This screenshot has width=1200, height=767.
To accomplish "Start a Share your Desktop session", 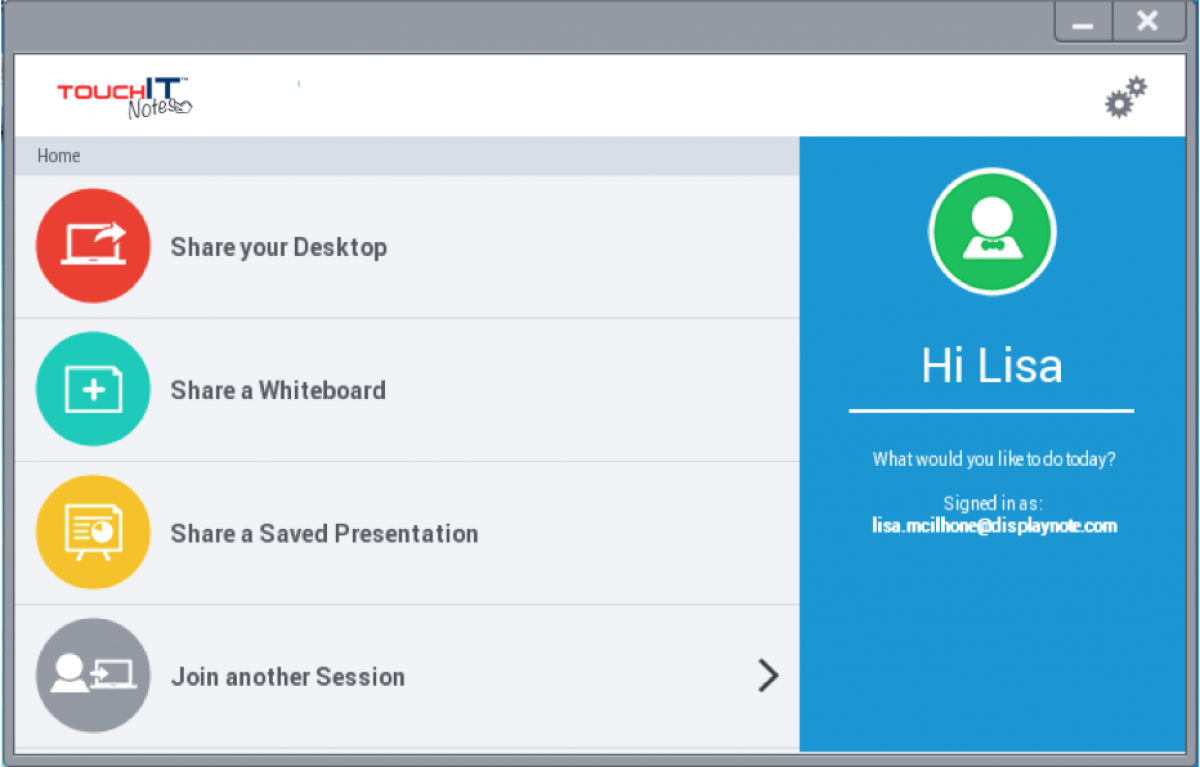I will (x=280, y=246).
